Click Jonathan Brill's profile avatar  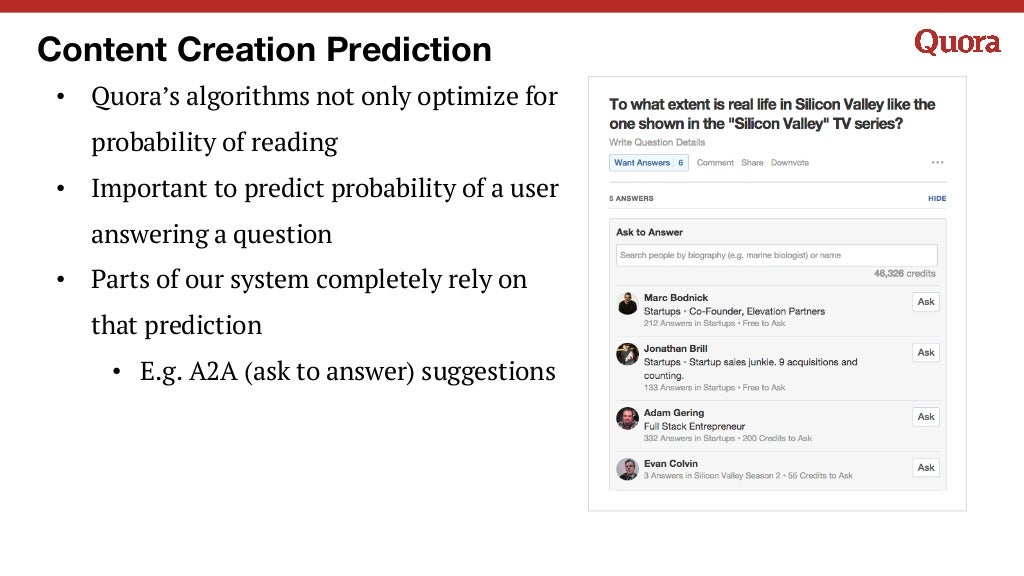coord(628,354)
